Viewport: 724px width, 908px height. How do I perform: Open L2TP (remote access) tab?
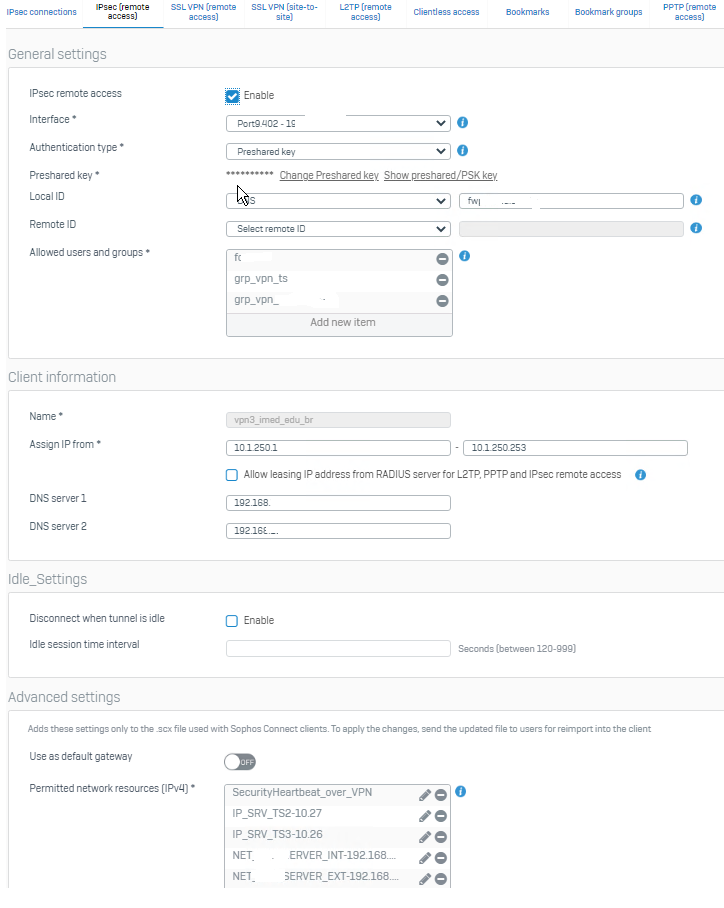[365, 12]
